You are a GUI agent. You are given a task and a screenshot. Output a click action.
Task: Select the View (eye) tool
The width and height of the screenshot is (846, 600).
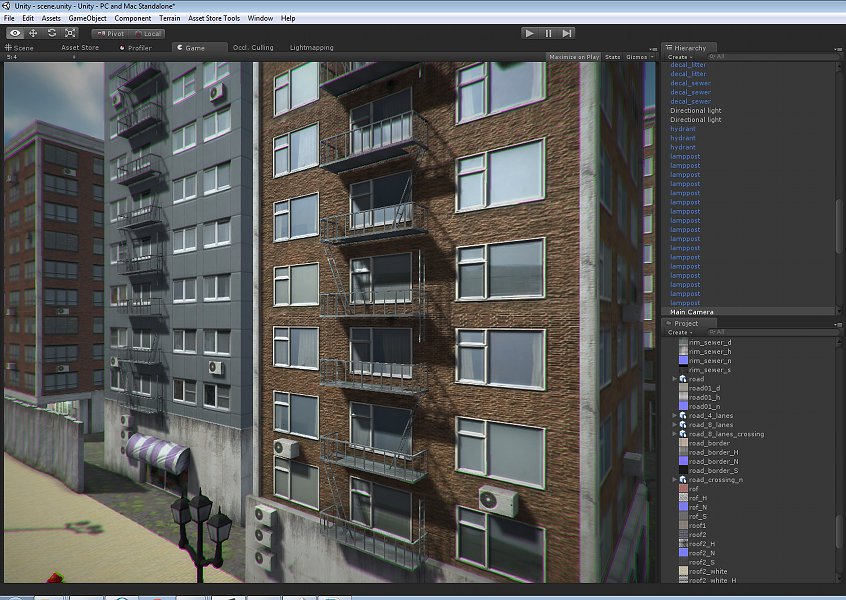pos(15,33)
